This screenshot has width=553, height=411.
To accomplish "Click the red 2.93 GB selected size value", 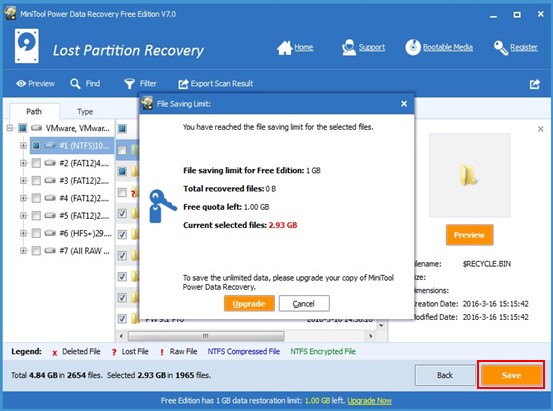I will pyautogui.click(x=283, y=225).
